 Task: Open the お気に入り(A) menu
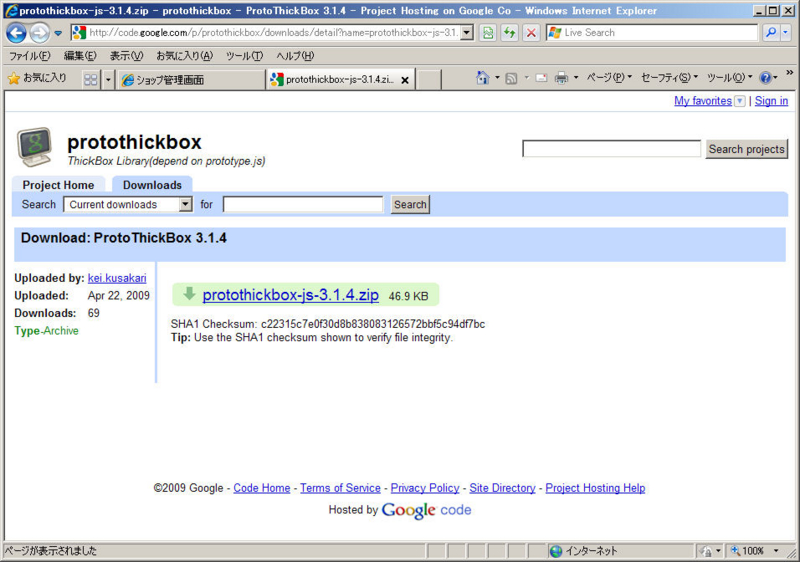click(184, 56)
